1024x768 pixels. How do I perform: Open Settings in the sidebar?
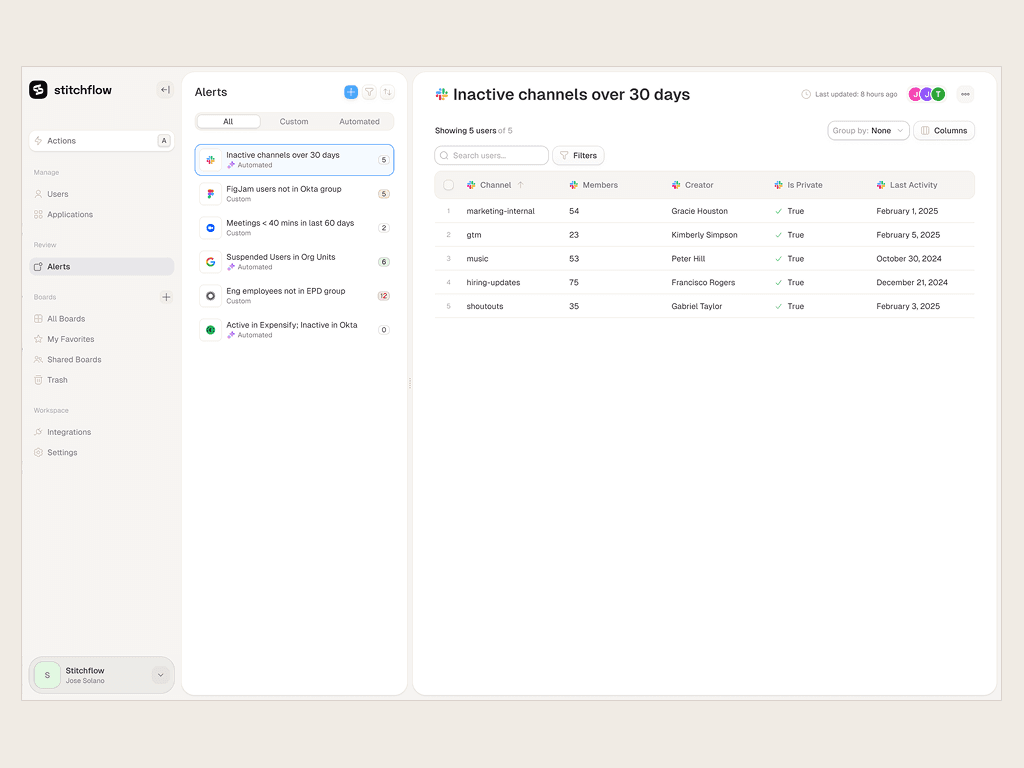(x=101, y=452)
